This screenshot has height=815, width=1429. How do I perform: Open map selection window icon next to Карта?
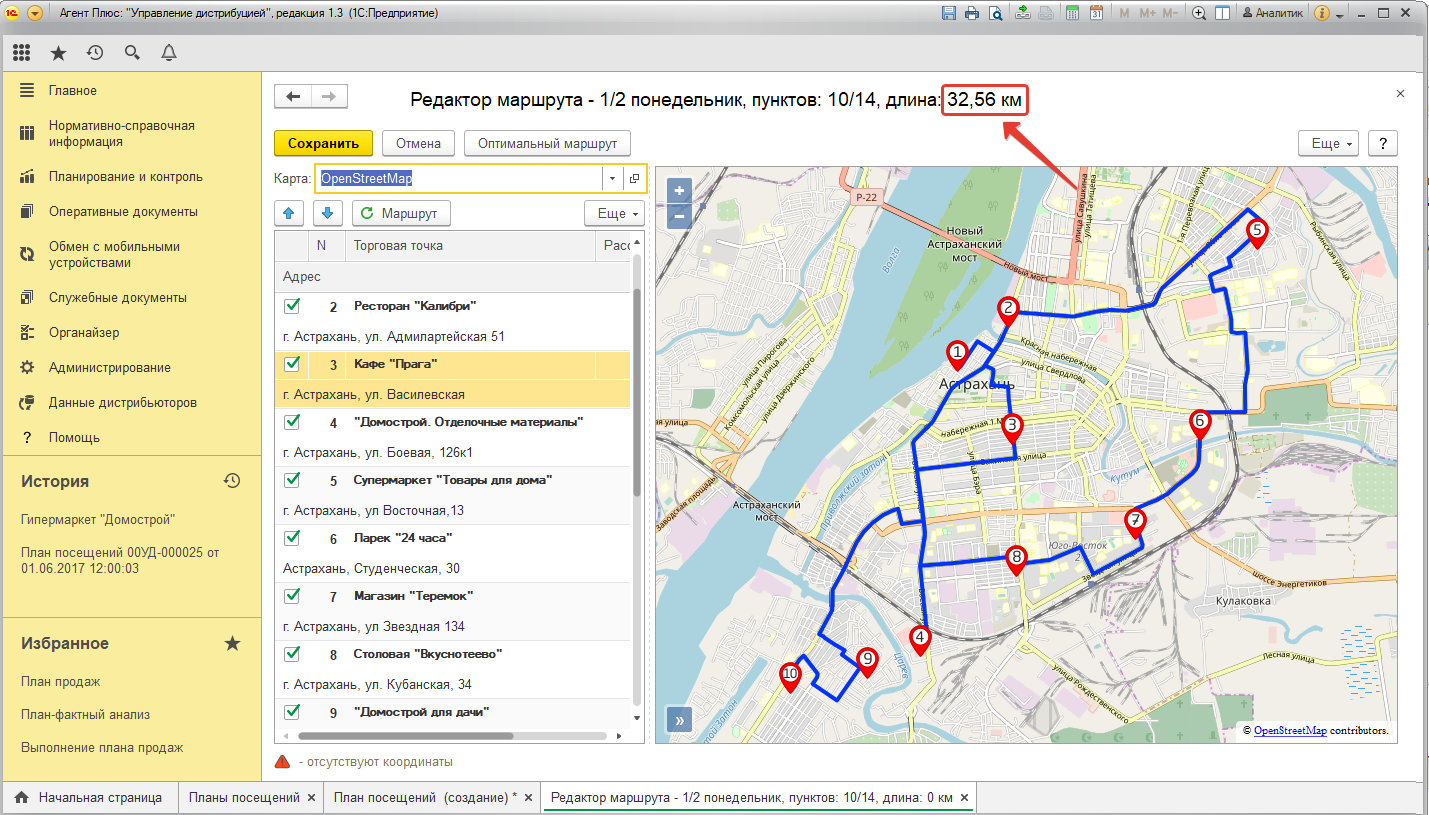click(634, 178)
